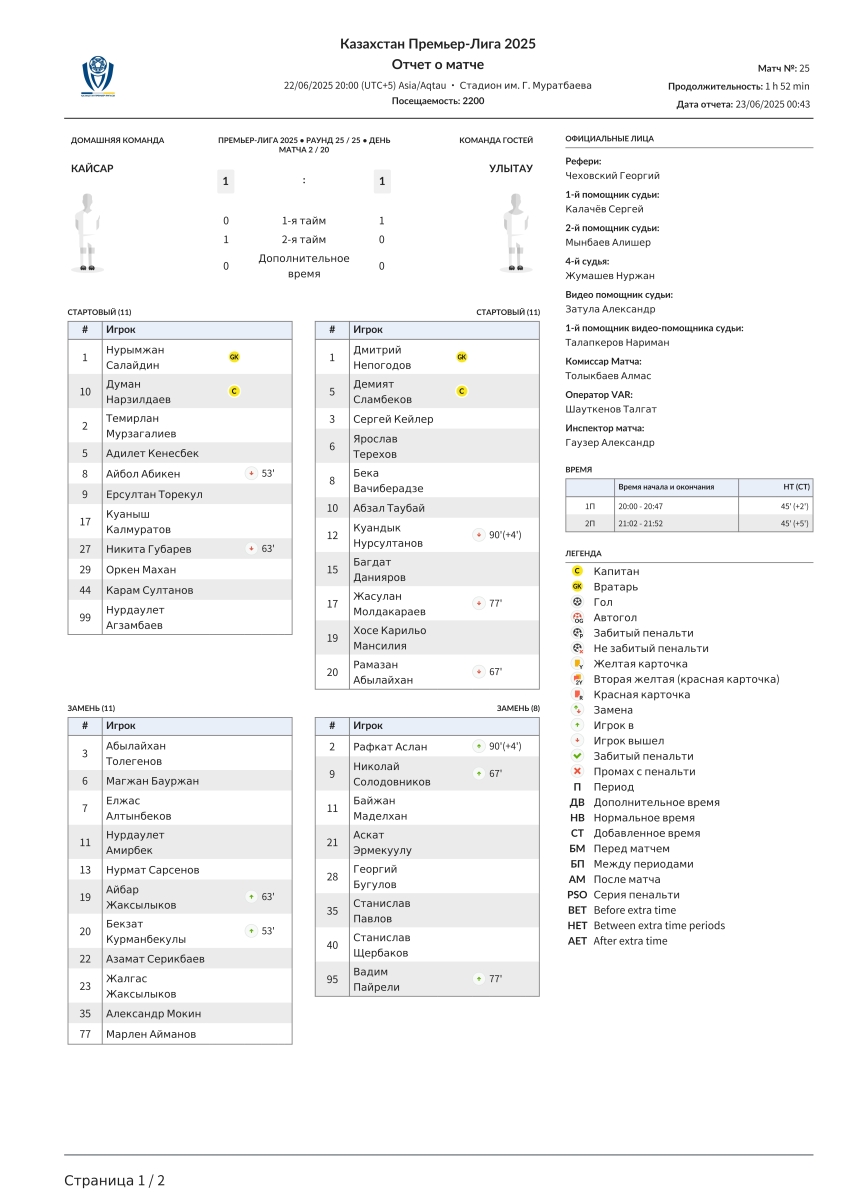Click the captain badge beside Думан Нарзилдаев

(x=234, y=391)
